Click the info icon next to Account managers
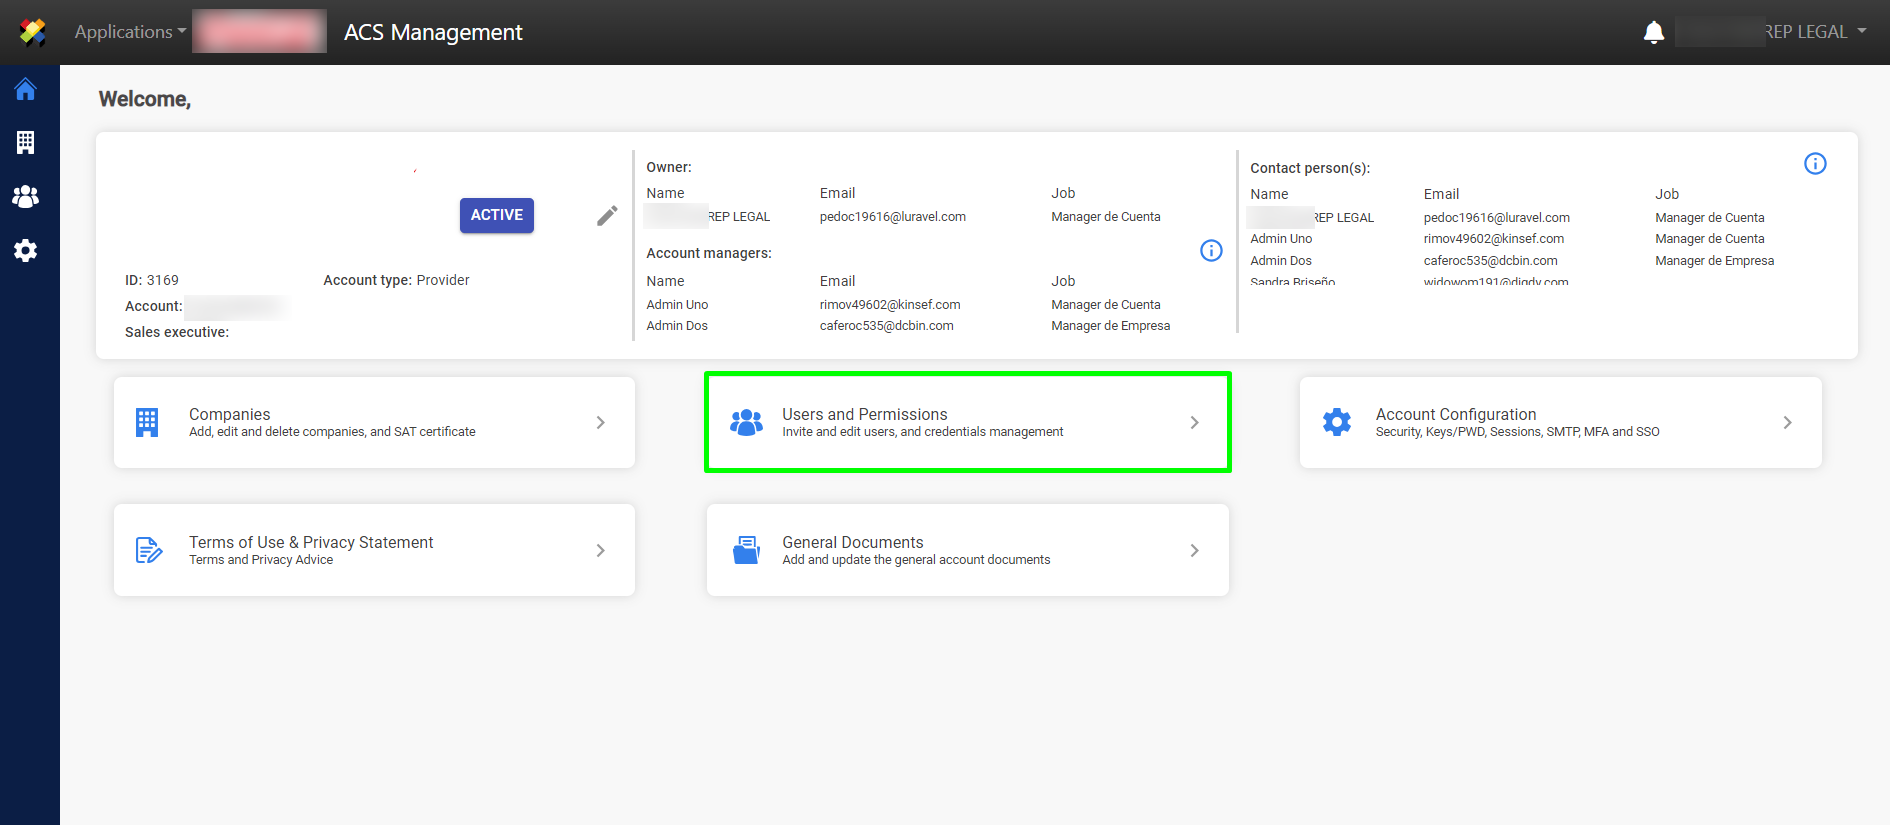 coord(1211,251)
